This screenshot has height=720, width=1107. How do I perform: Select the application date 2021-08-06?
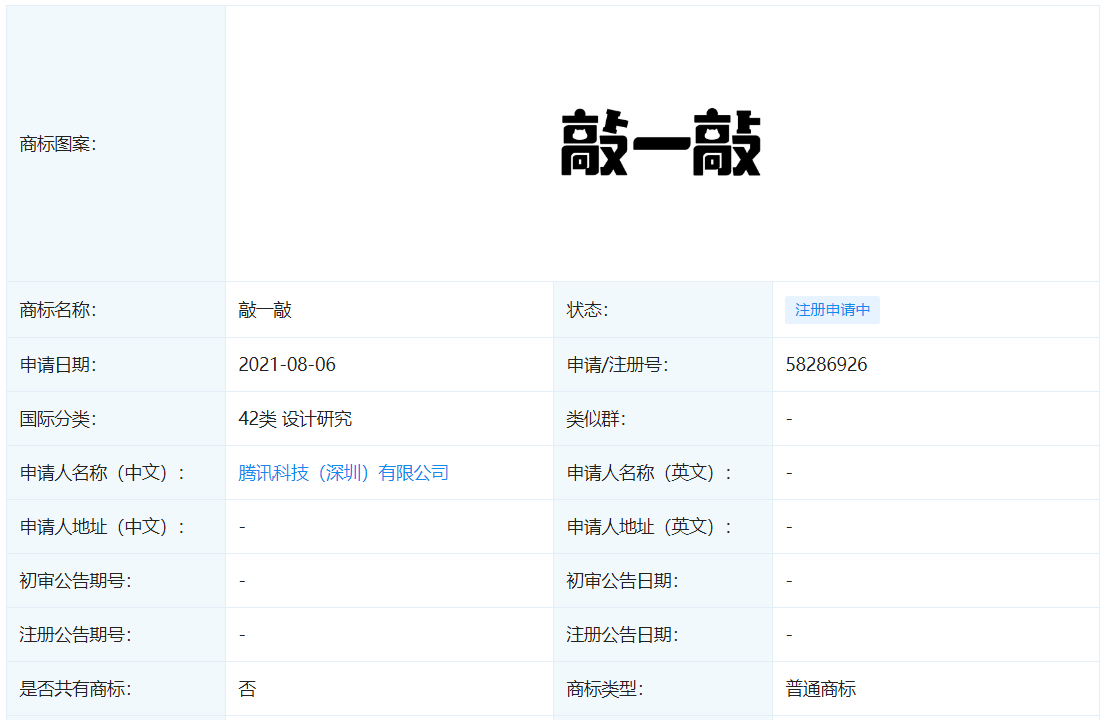[x=287, y=364]
